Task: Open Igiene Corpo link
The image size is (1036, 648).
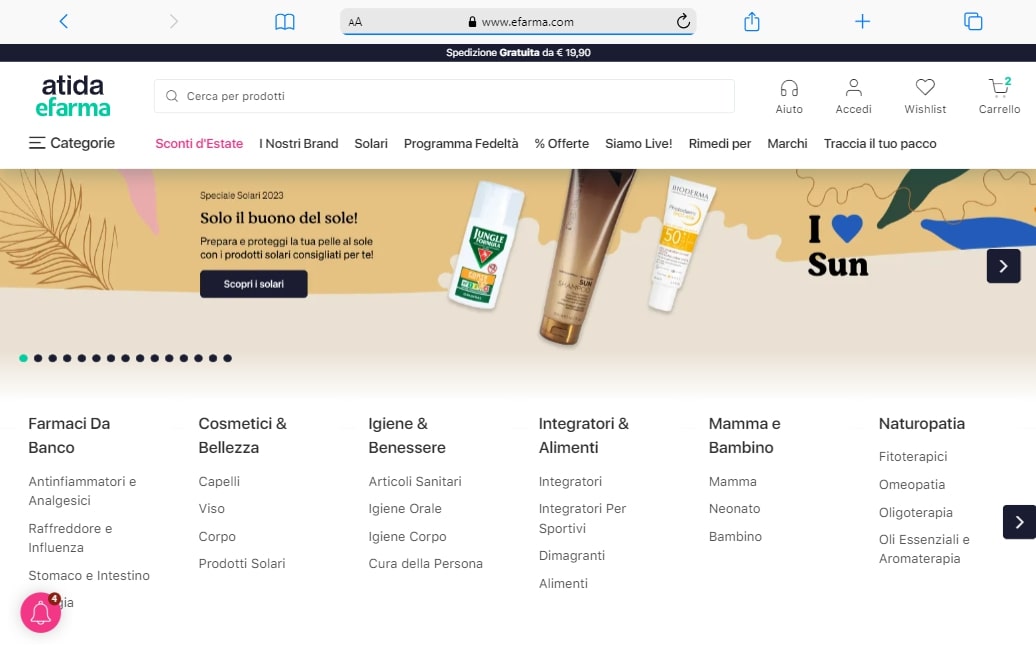Action: click(x=408, y=536)
